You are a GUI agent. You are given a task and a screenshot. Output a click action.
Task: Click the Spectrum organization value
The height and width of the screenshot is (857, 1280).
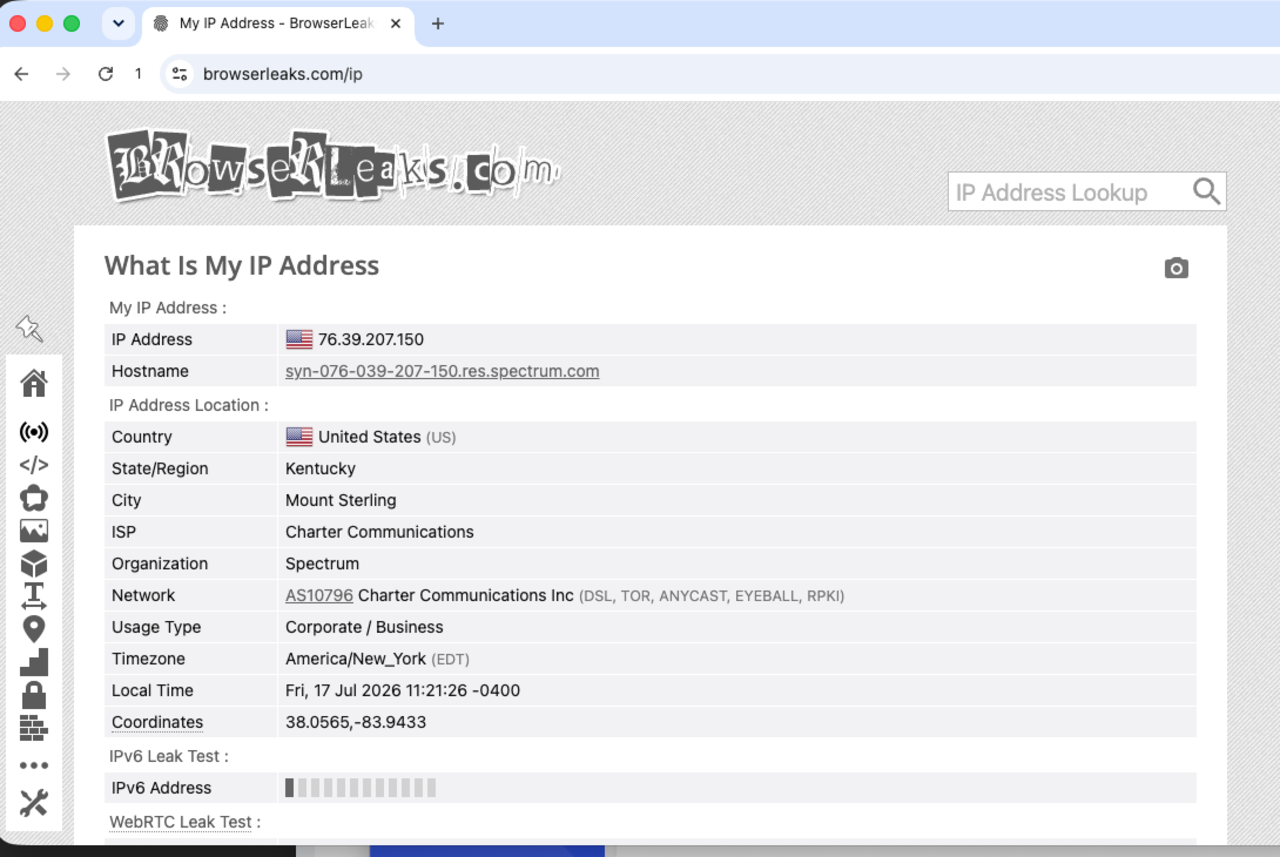pyautogui.click(x=322, y=563)
